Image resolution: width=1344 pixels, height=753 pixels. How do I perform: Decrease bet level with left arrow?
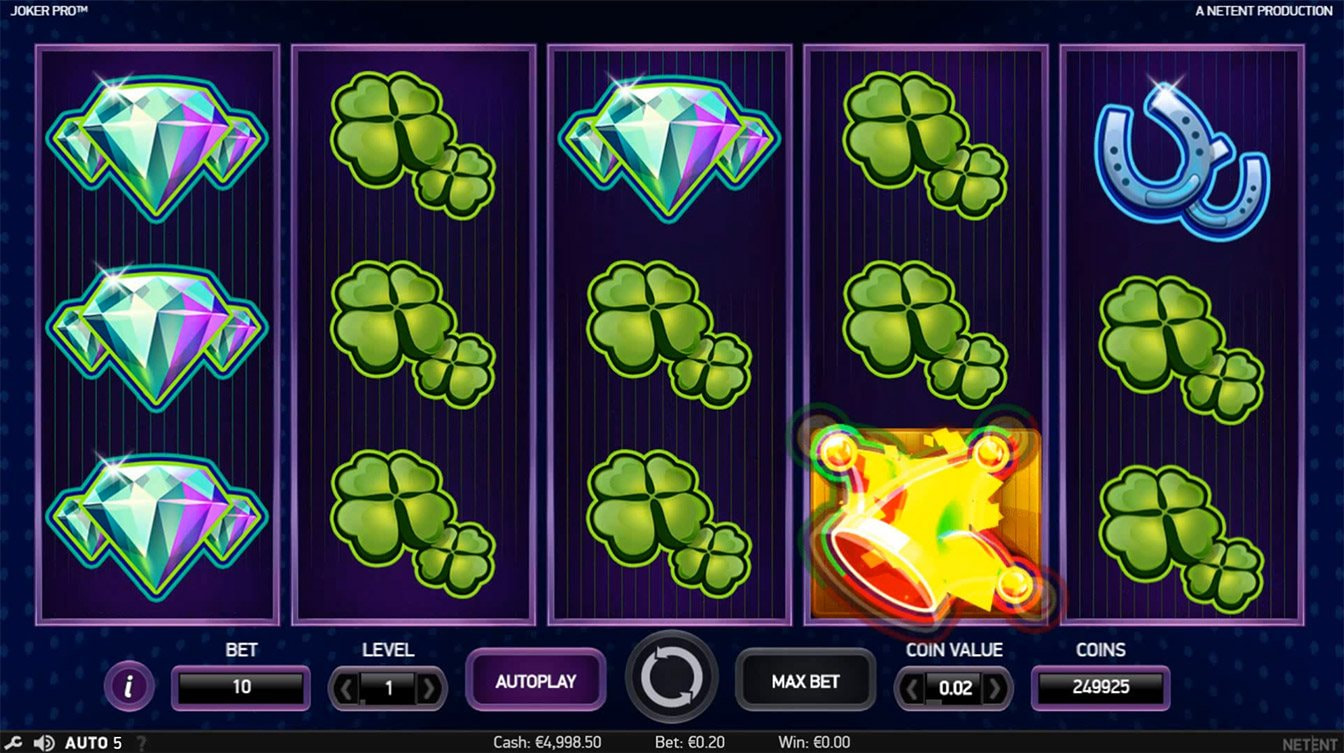click(346, 688)
